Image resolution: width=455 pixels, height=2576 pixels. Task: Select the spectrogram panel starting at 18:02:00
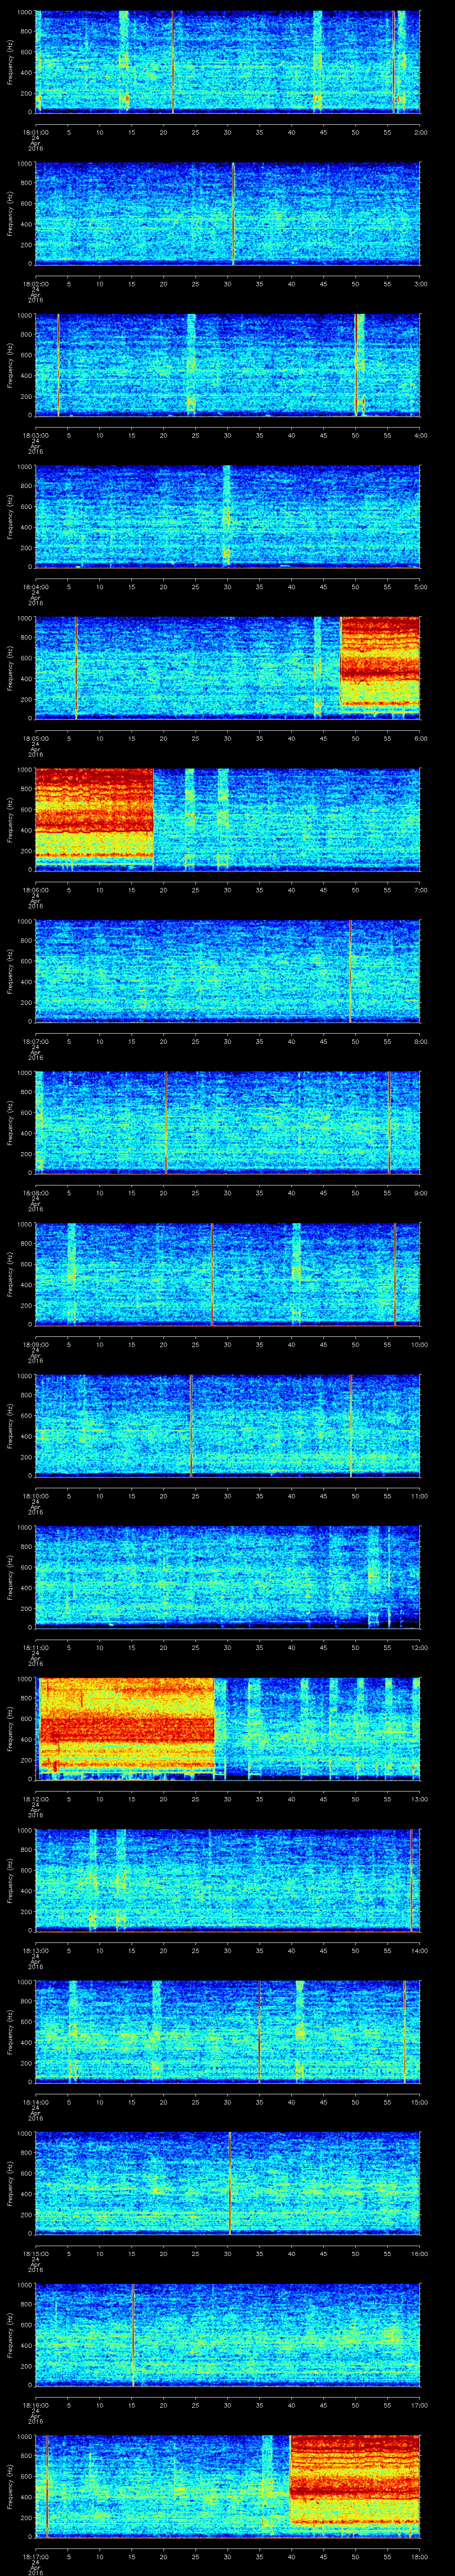point(227,214)
